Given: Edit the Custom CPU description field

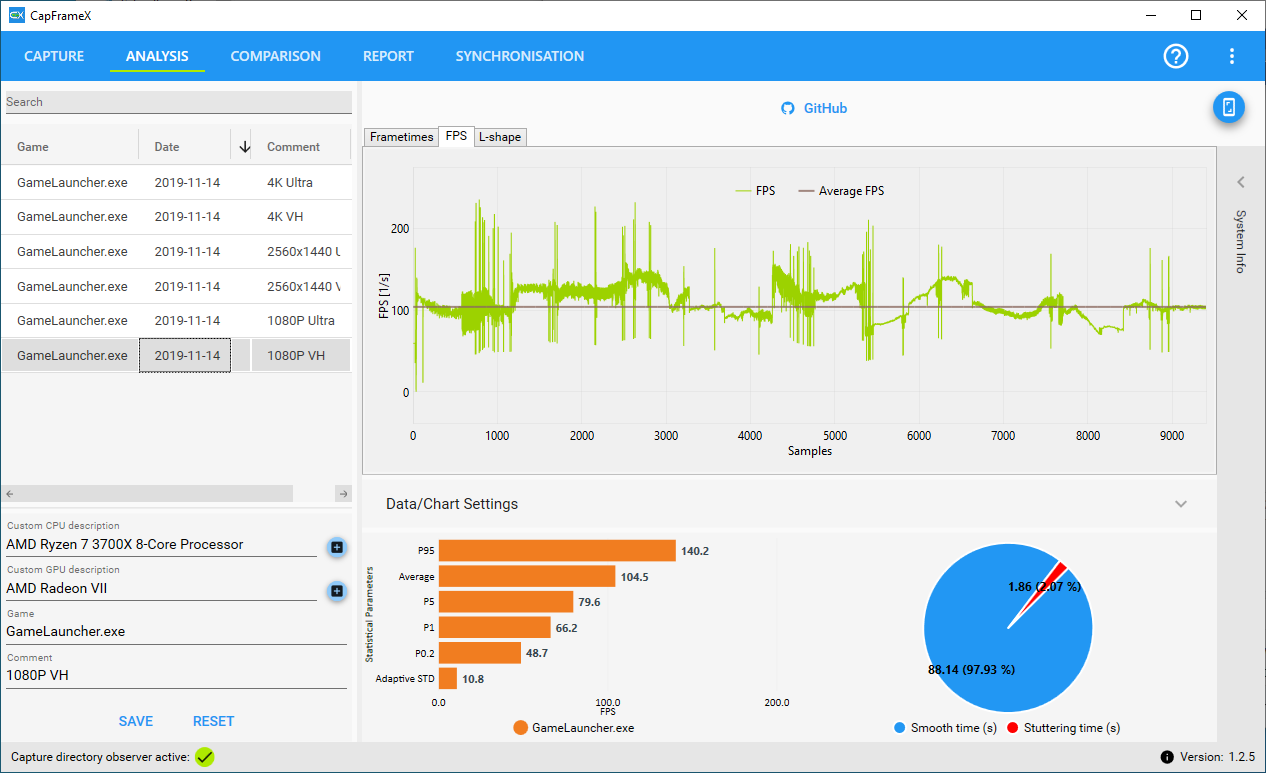Looking at the screenshot, I should 161,545.
